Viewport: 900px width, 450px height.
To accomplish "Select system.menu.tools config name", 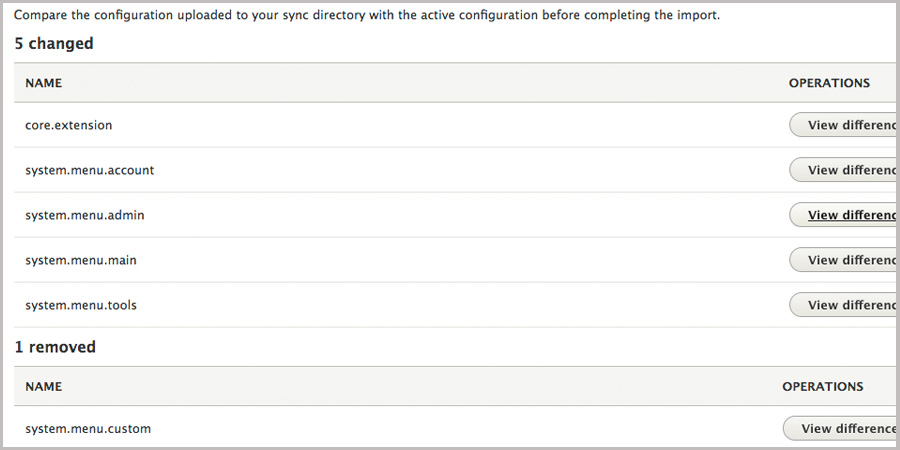I will click(x=81, y=305).
